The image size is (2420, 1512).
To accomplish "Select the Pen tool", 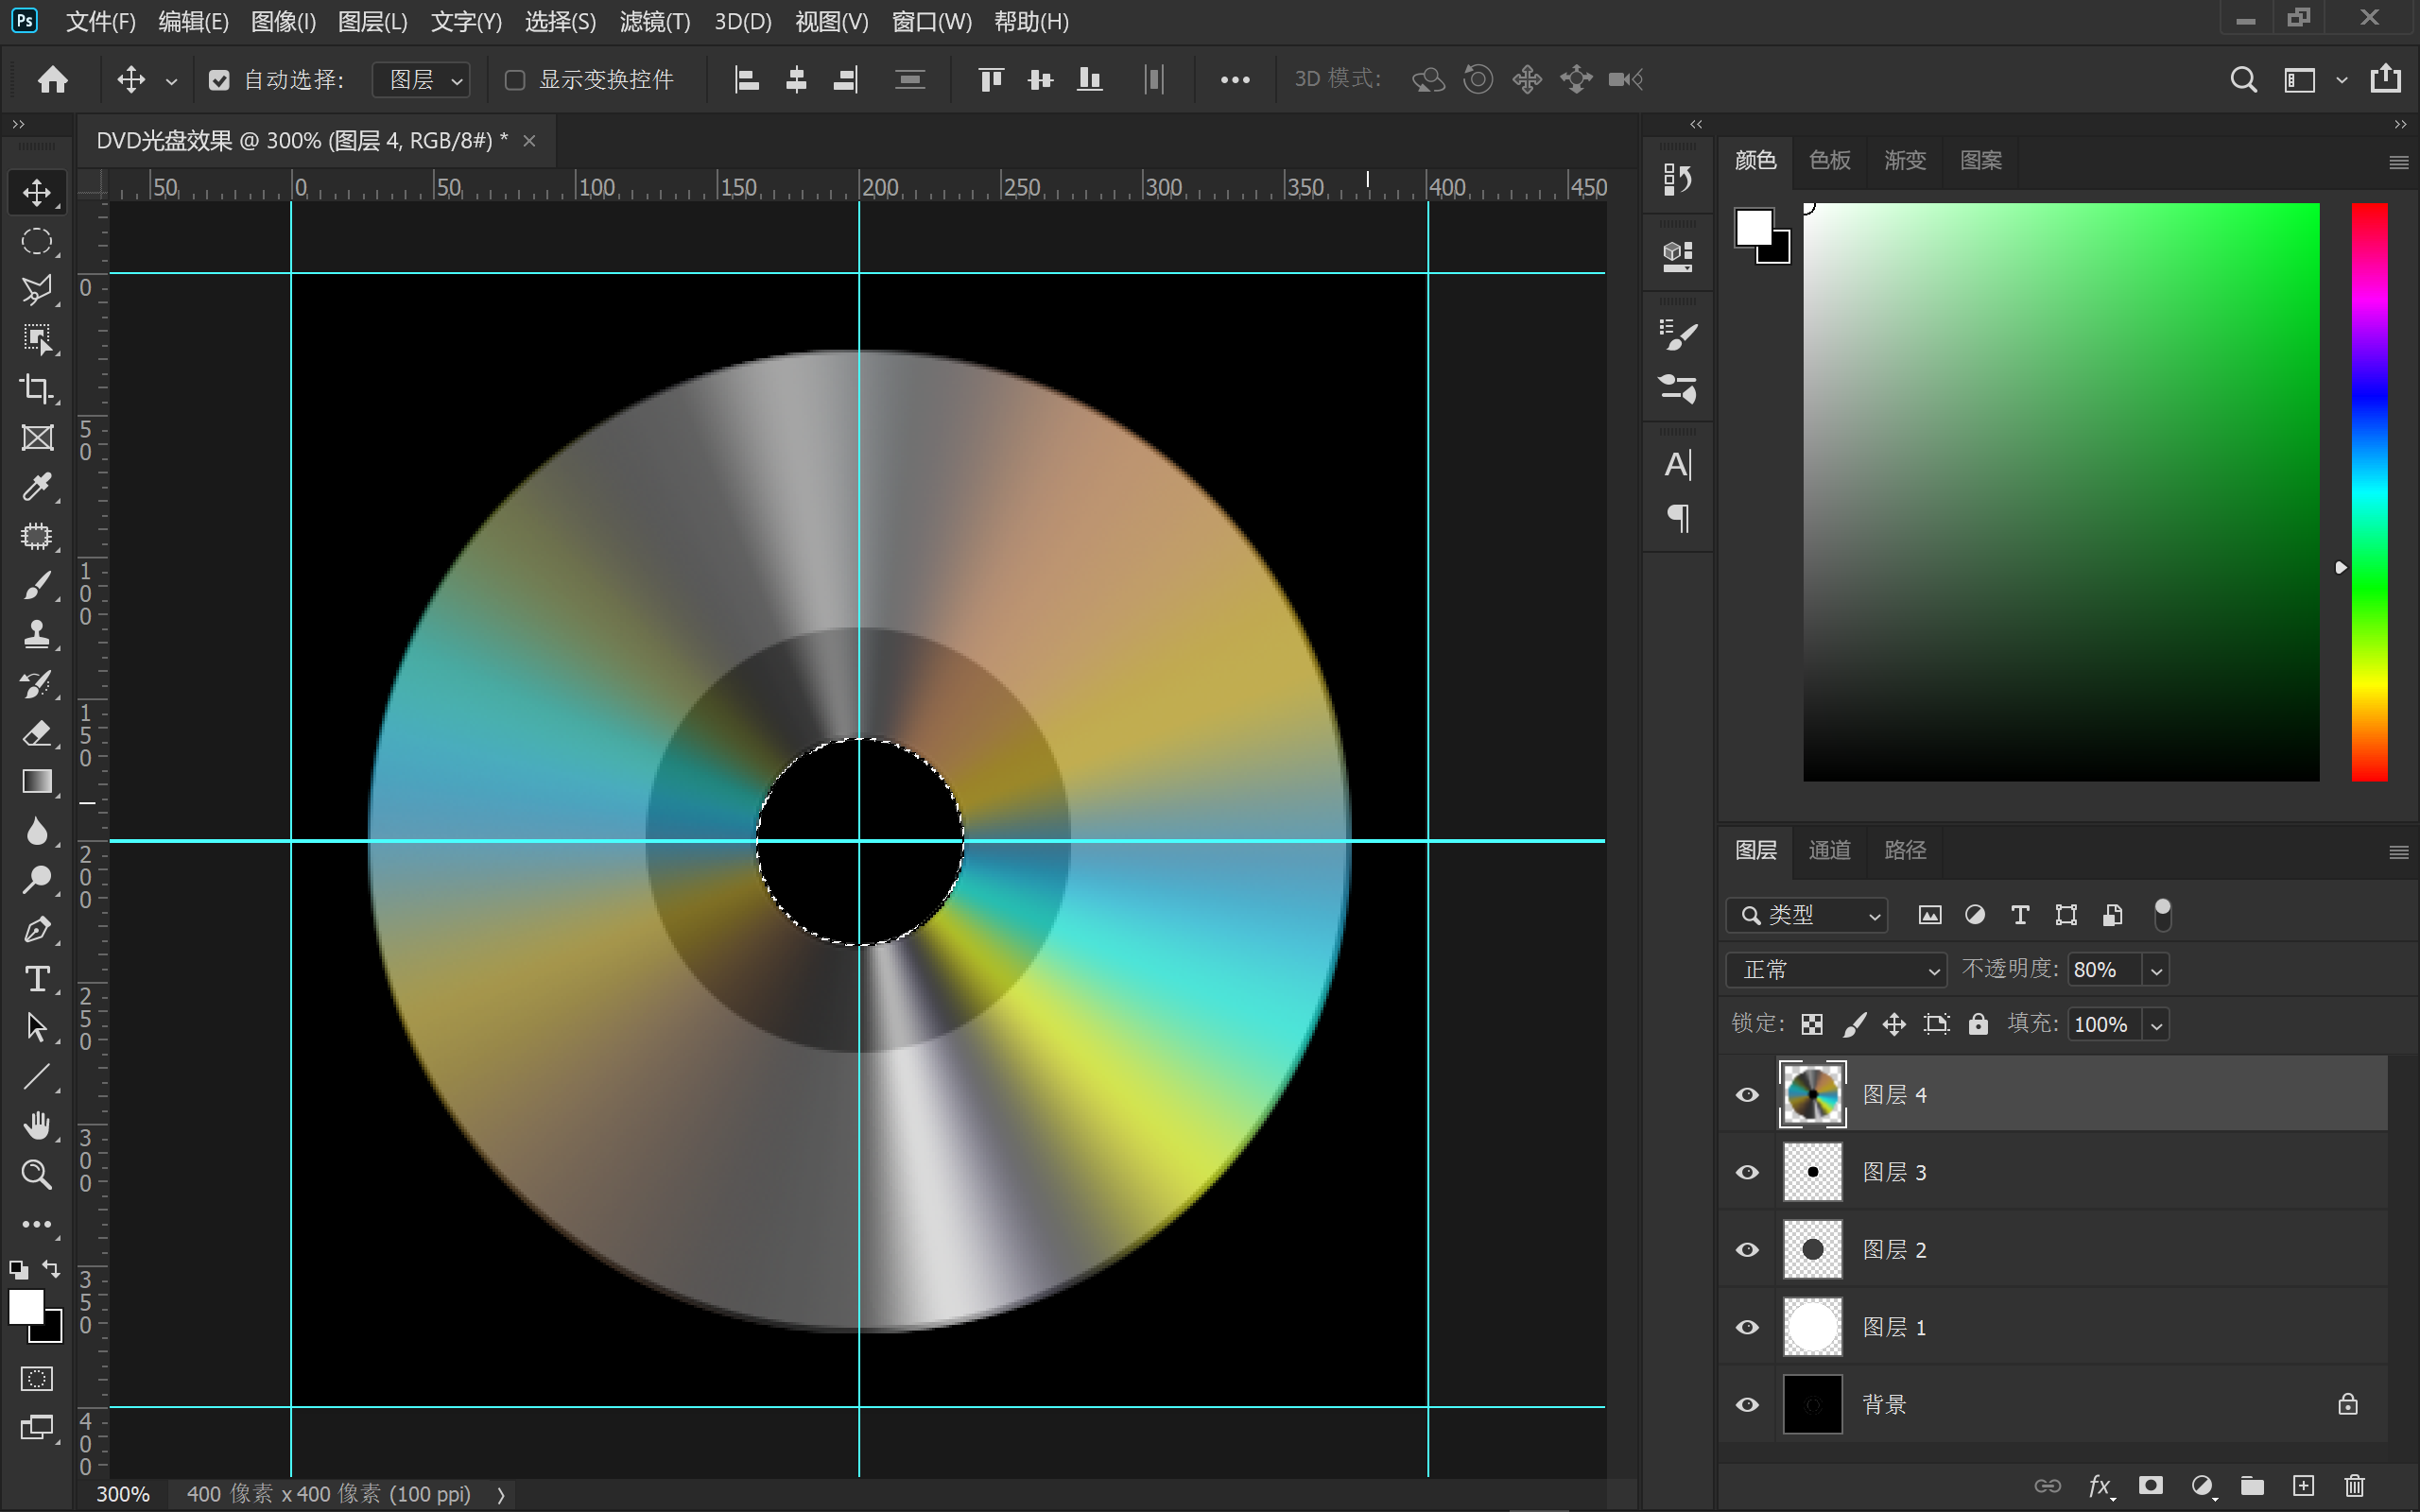I will click(37, 929).
